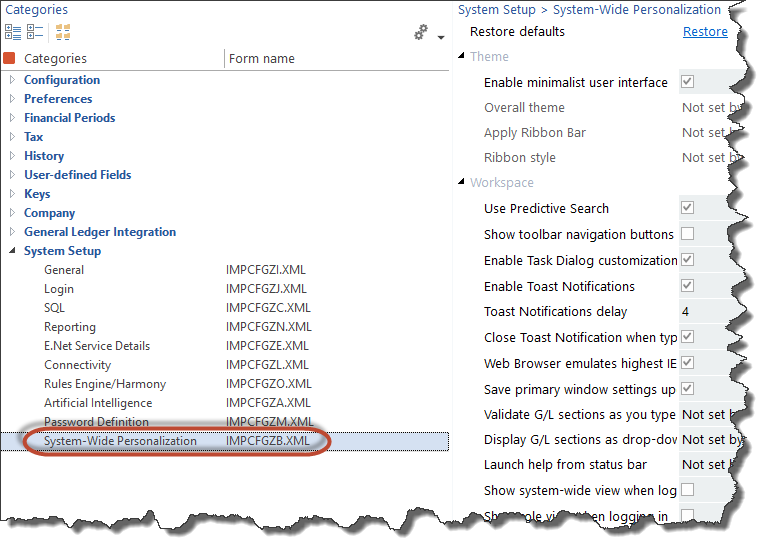Expand the Configuration category
771x553 pixels.
pos(12,80)
